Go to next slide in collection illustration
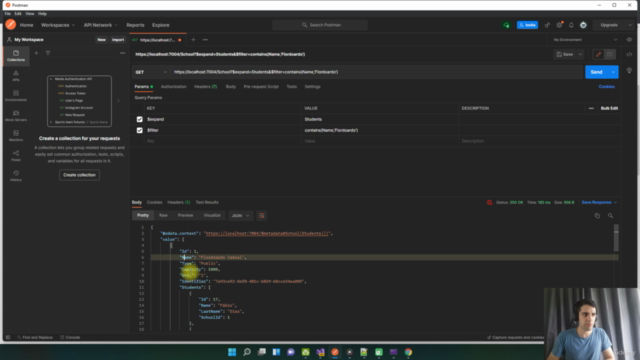Screen dimensions: 640x360 click(118, 100)
